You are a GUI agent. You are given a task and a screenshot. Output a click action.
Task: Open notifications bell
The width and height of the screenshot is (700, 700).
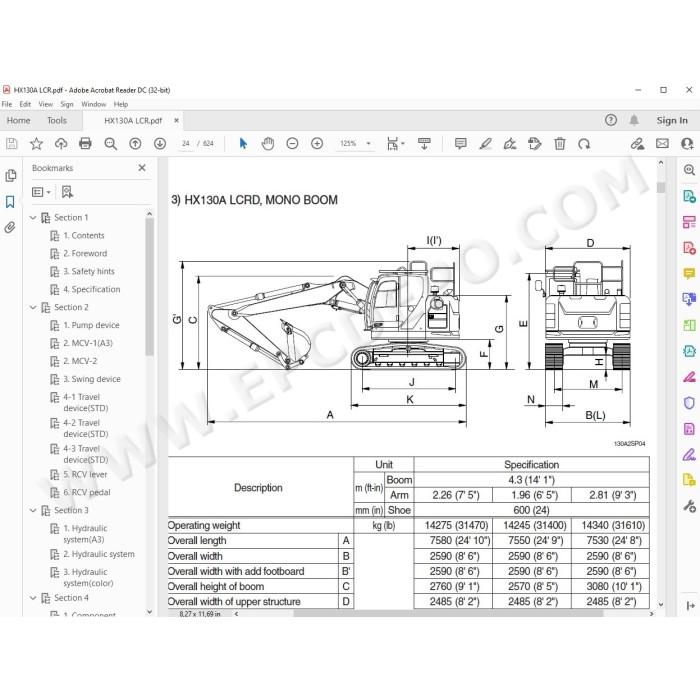click(634, 120)
